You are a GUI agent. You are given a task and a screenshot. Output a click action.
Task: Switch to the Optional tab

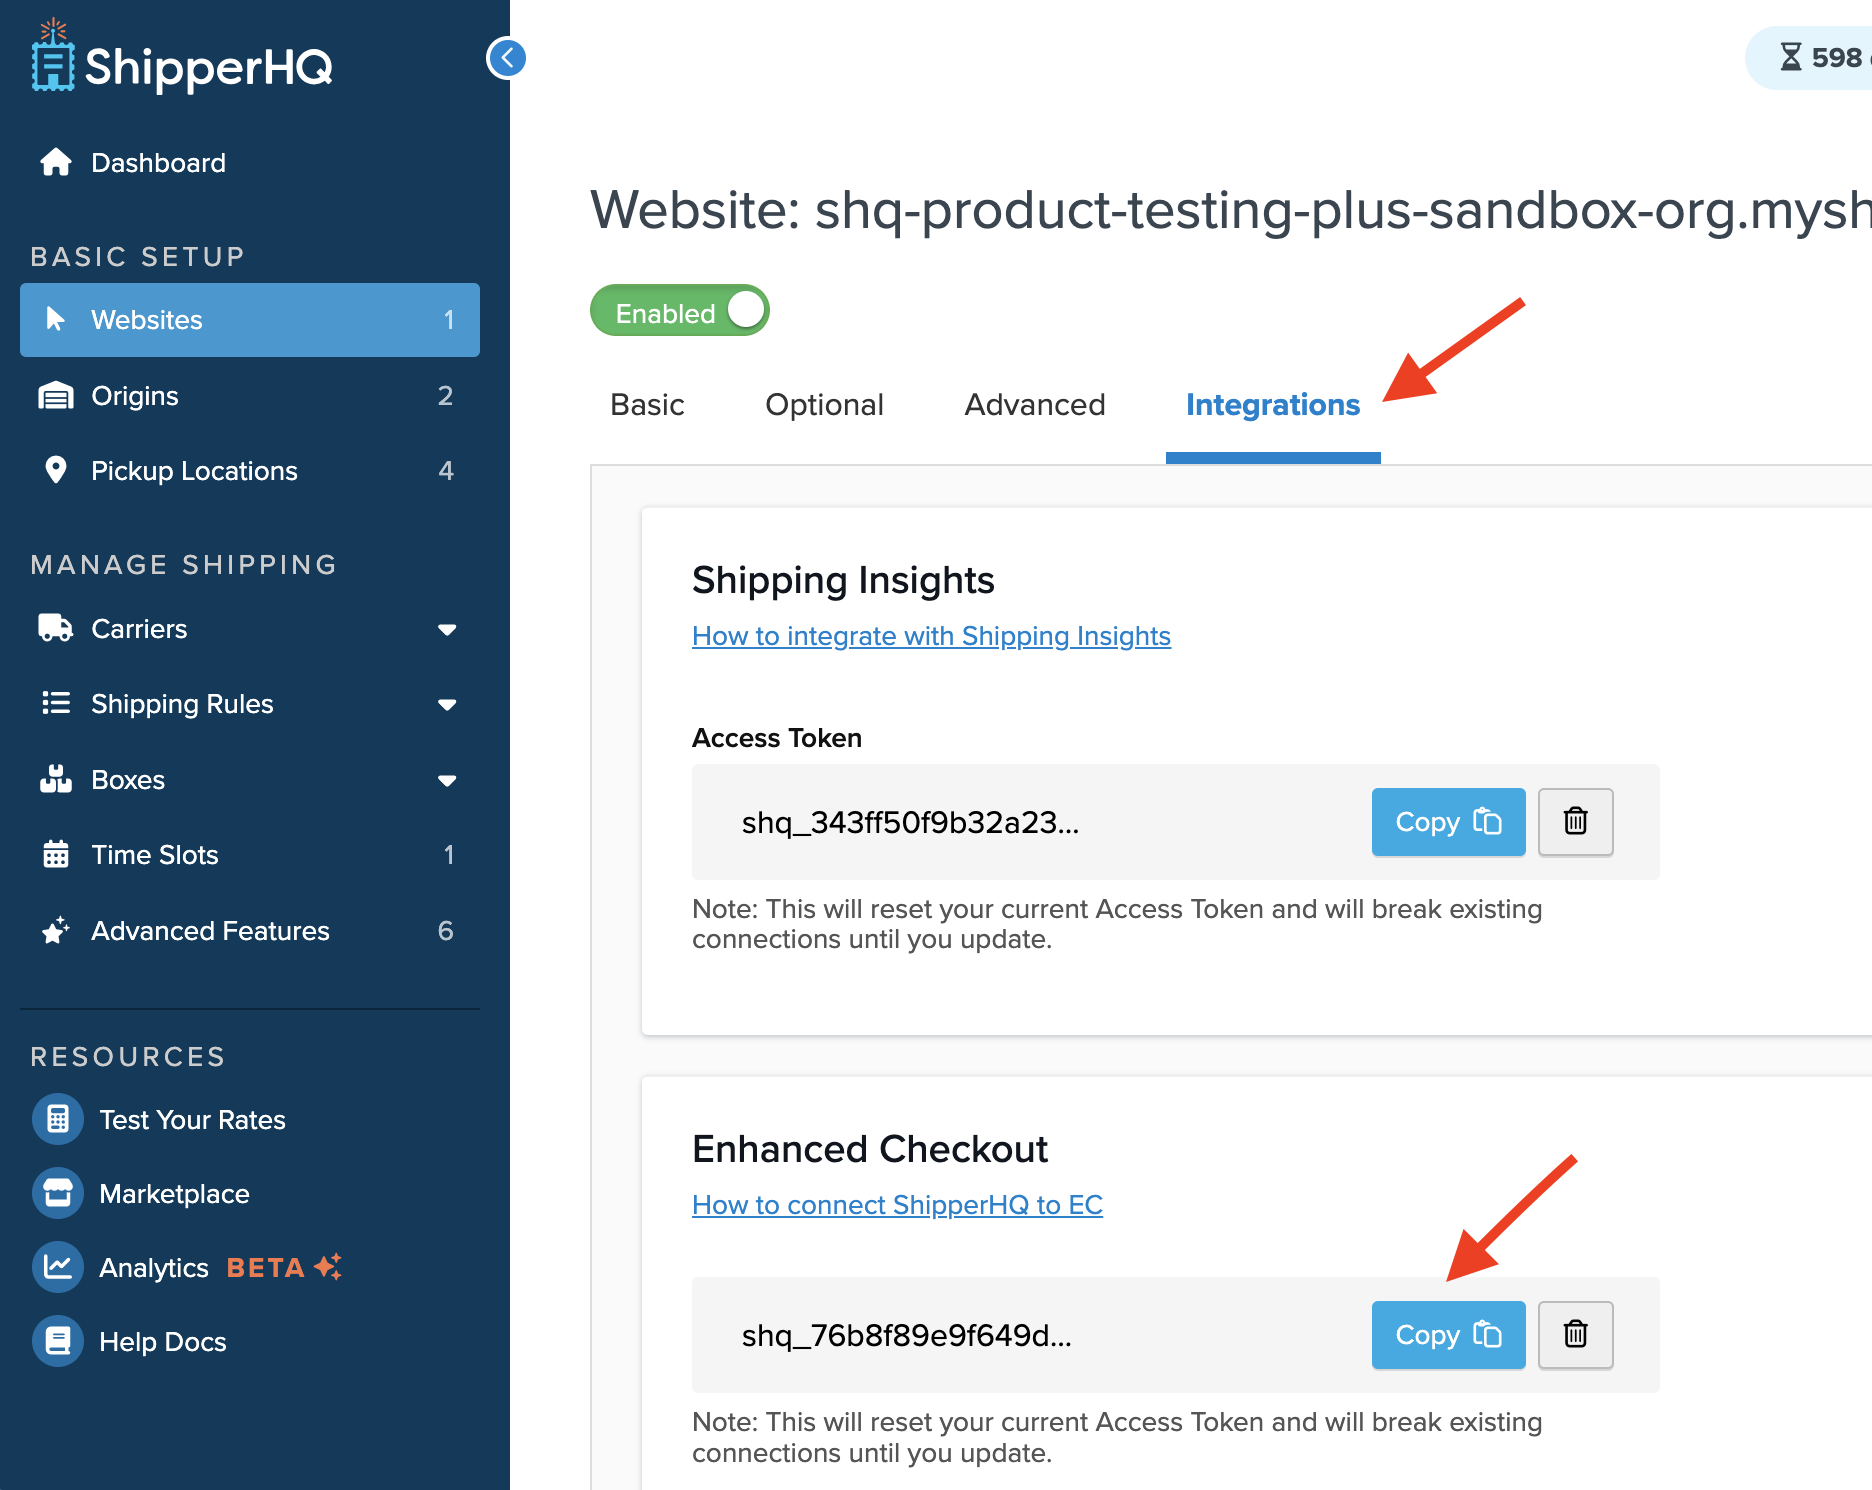(x=824, y=405)
